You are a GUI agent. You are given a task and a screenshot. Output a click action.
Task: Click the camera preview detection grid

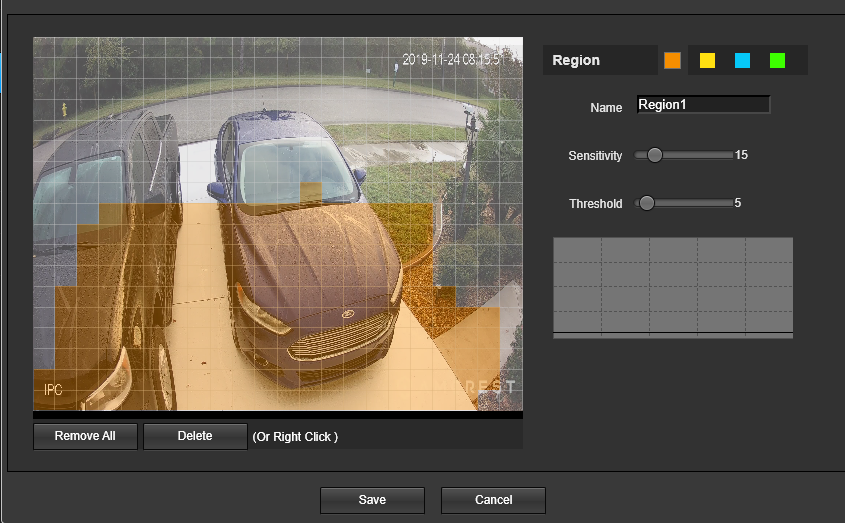click(x=278, y=224)
